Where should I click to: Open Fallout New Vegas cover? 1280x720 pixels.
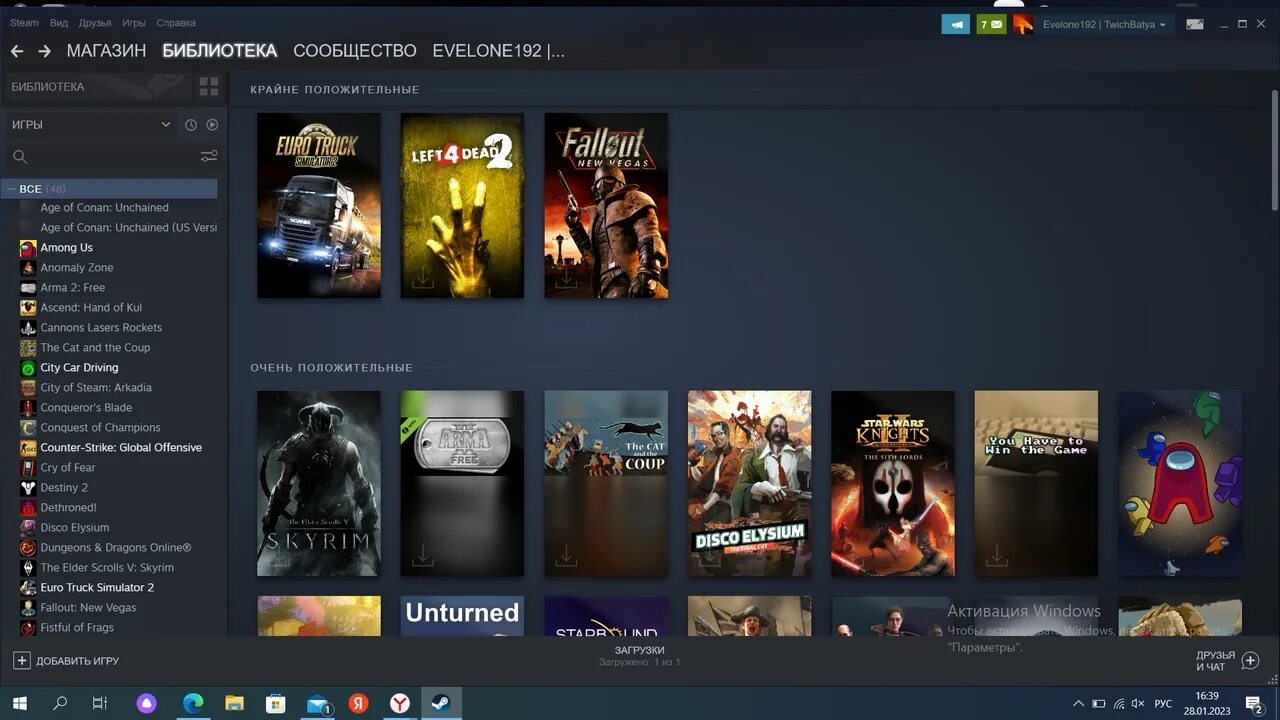pyautogui.click(x=606, y=205)
